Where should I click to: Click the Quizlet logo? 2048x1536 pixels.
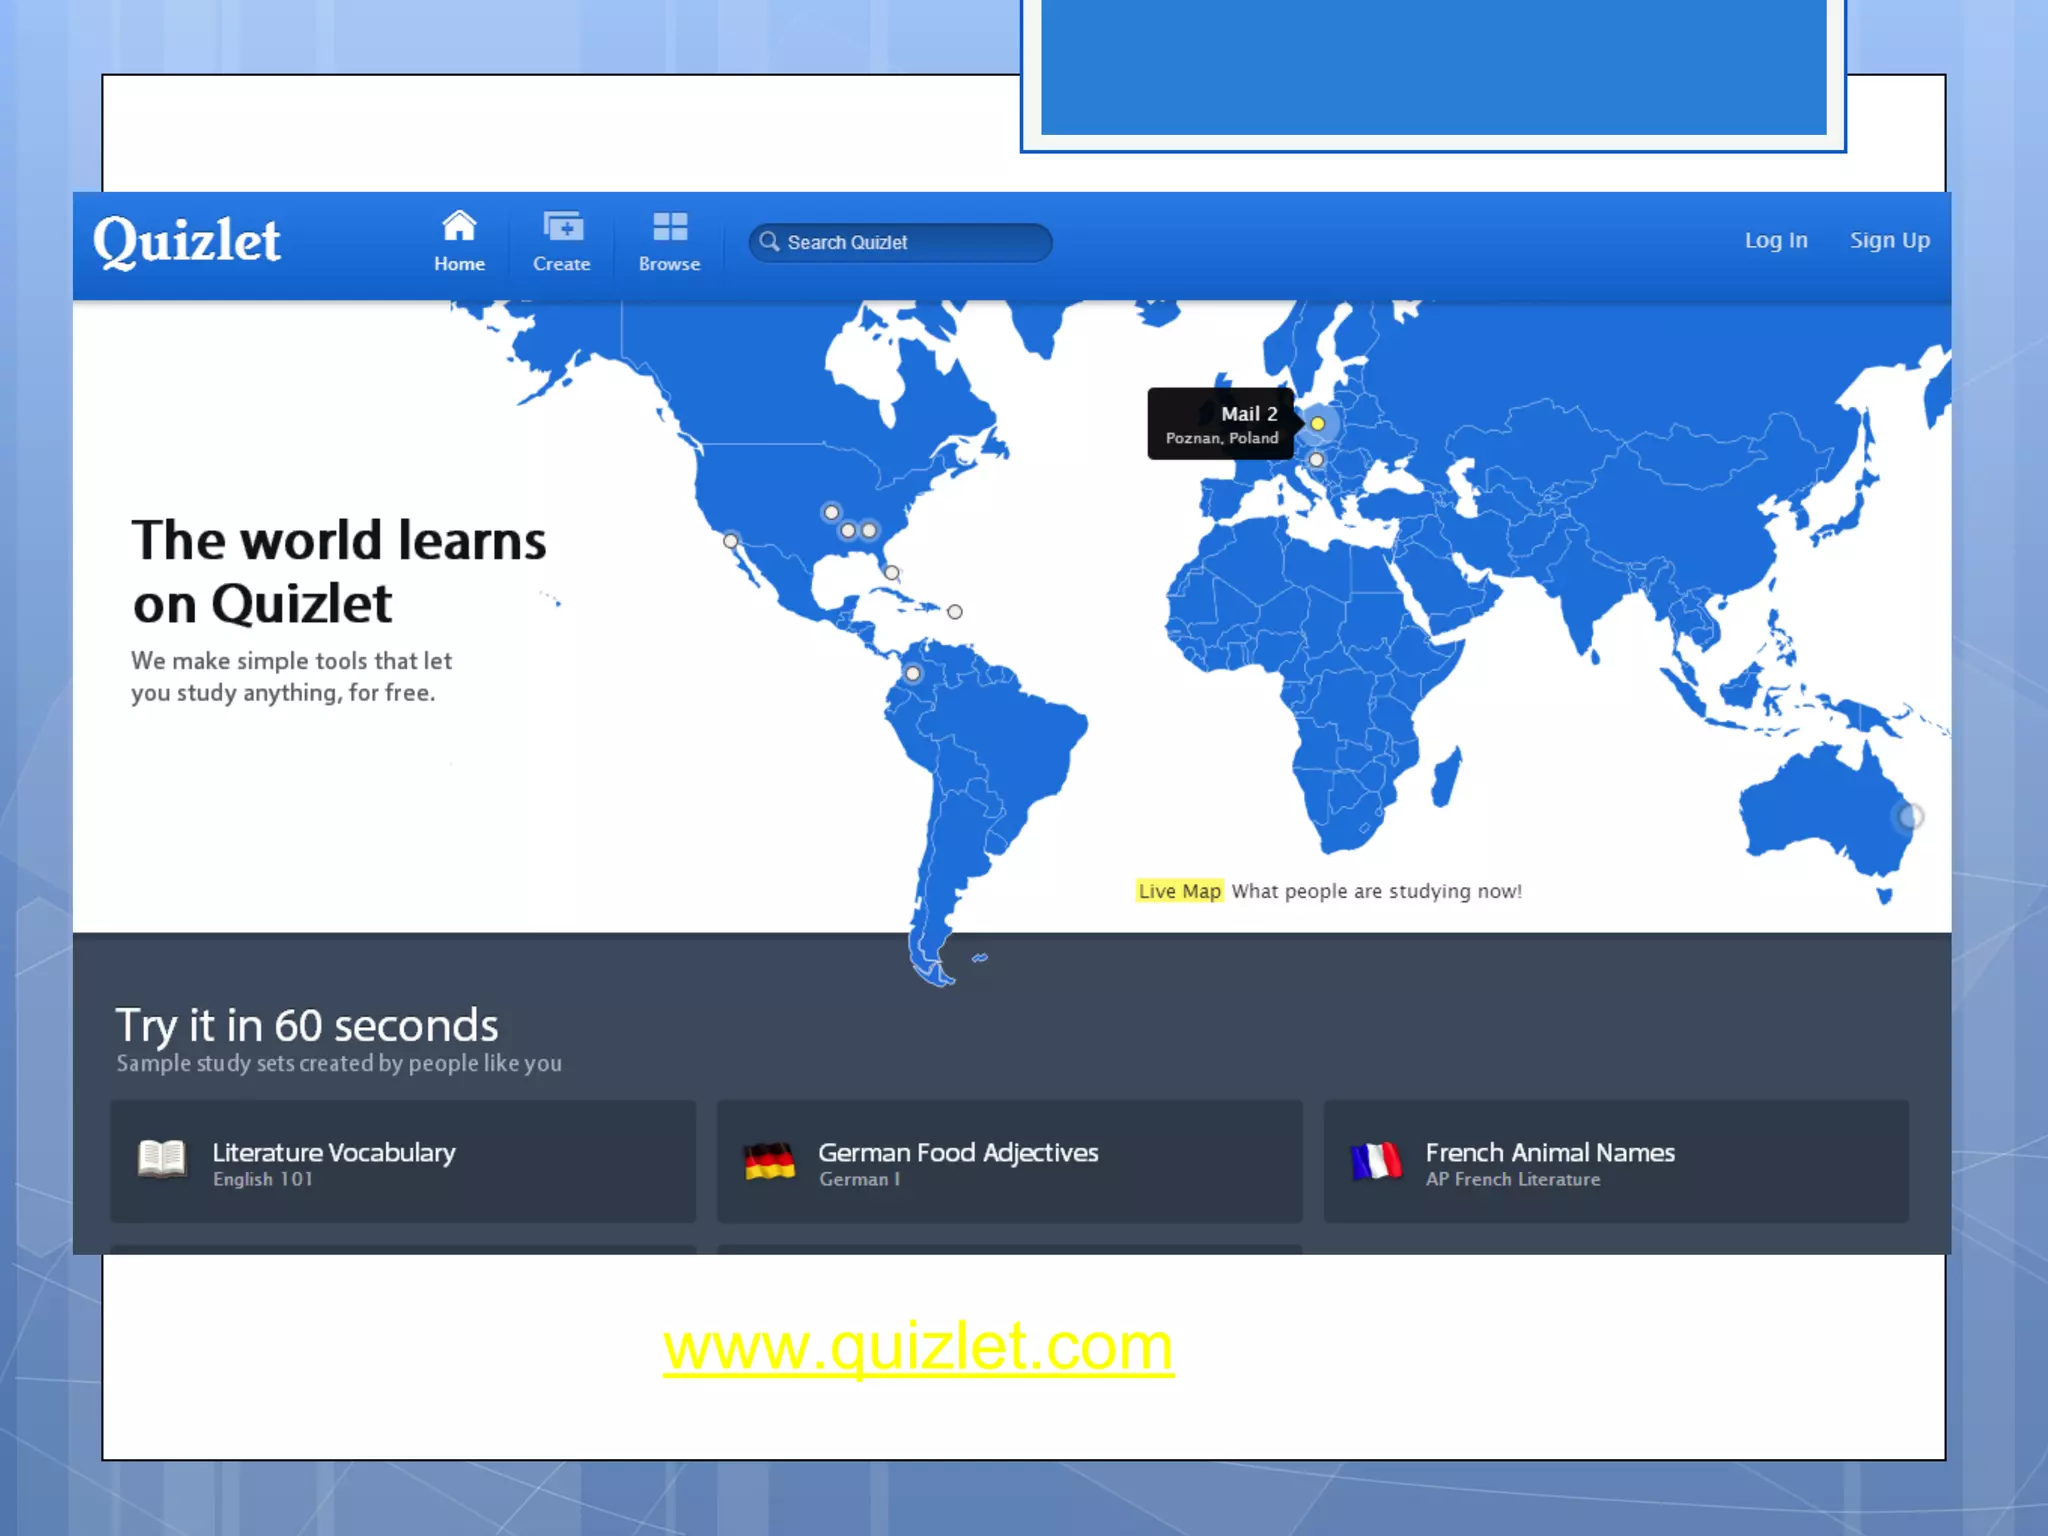187,241
